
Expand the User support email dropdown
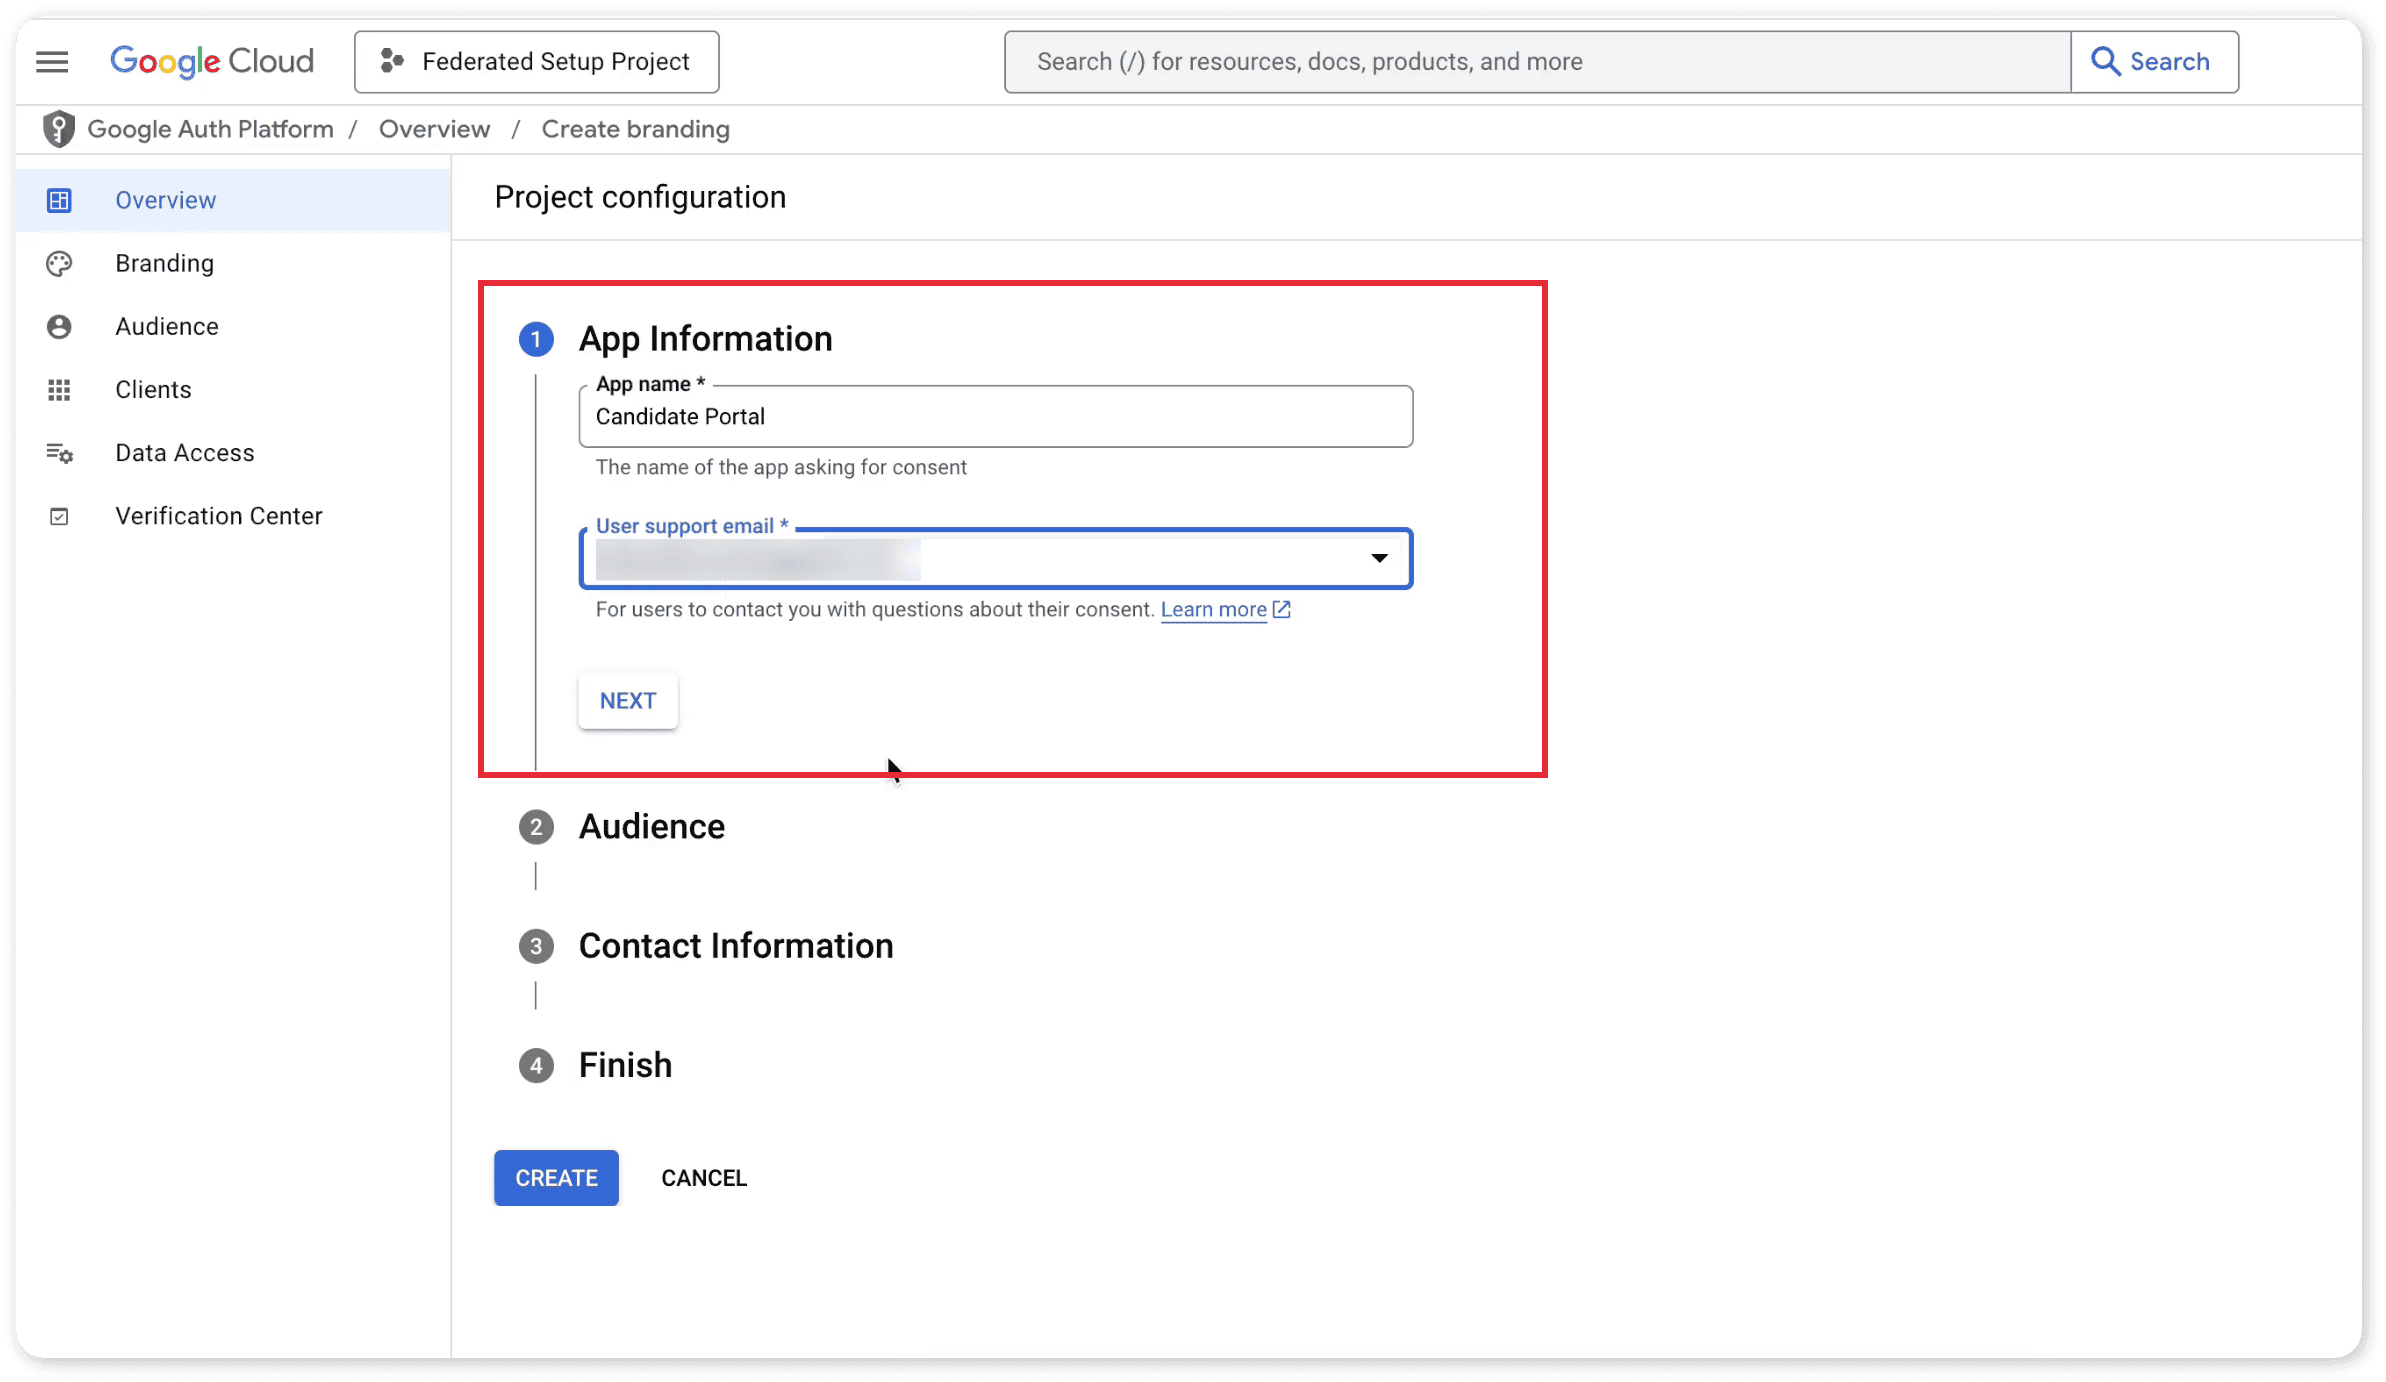point(1378,558)
